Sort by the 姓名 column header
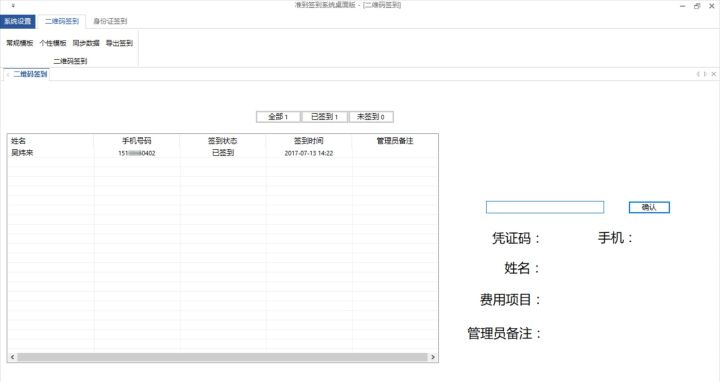This screenshot has width=720, height=382. tap(51, 140)
